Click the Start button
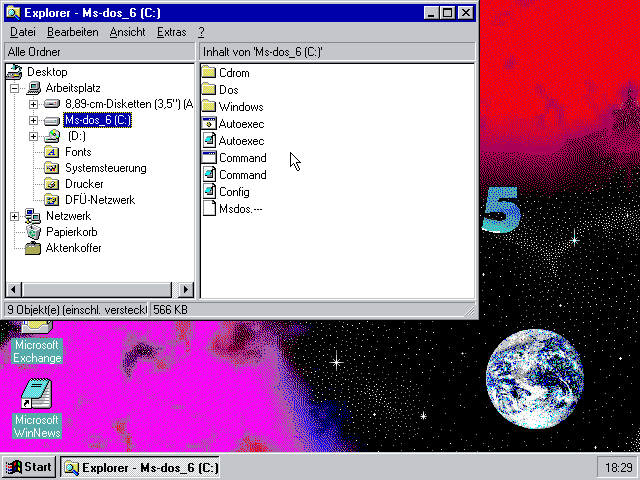This screenshot has height=480, width=640. point(29,467)
